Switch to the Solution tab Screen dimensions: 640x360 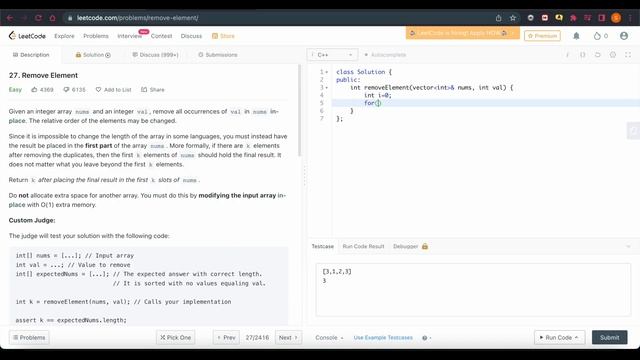[93, 55]
